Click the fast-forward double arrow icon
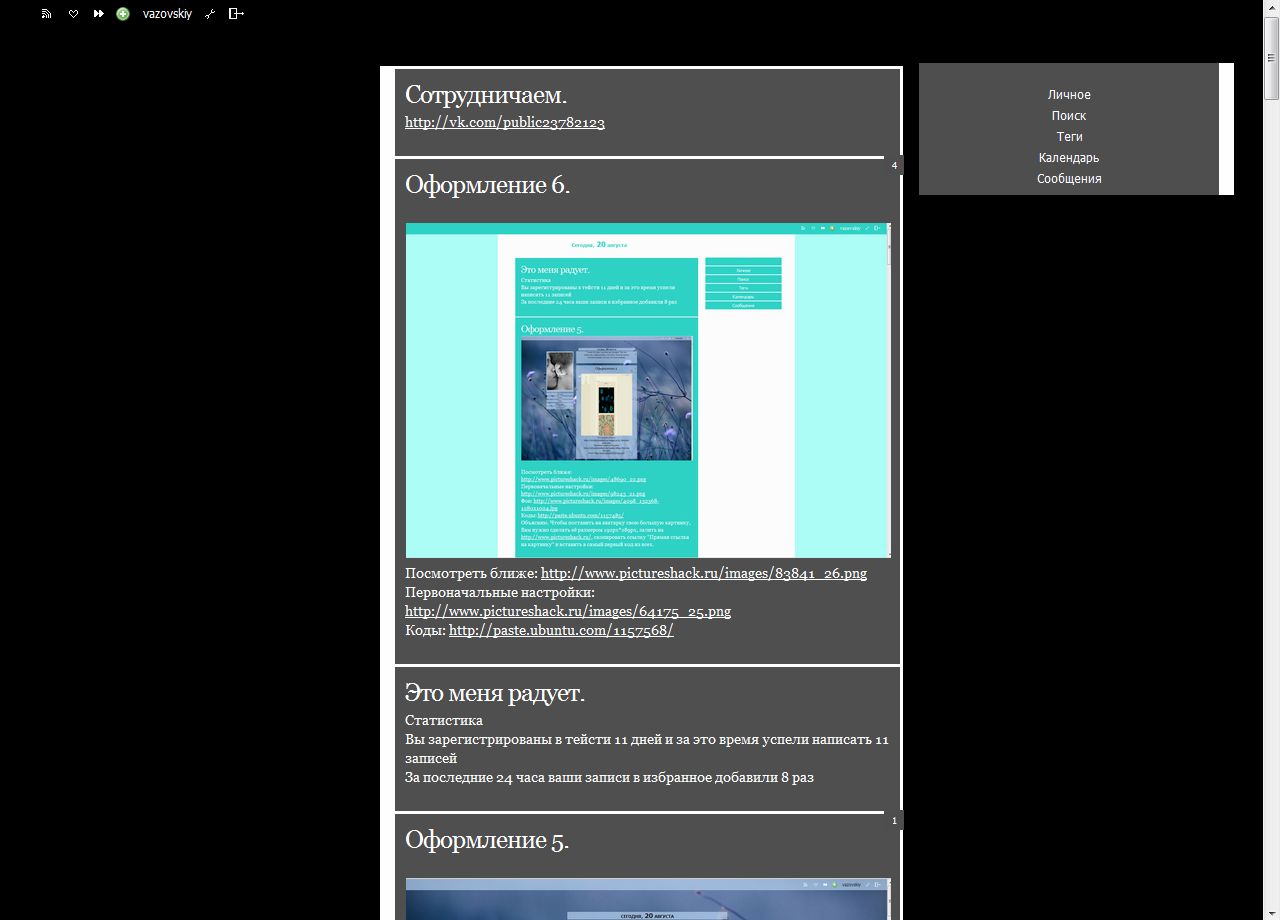The image size is (1280, 920). click(x=99, y=14)
